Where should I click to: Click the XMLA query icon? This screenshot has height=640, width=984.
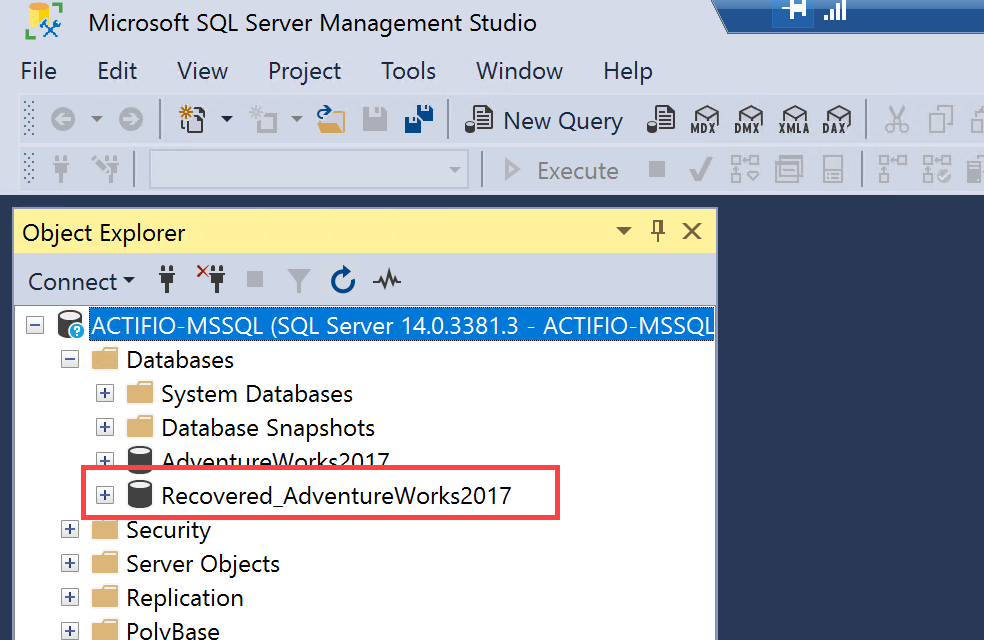tap(794, 119)
